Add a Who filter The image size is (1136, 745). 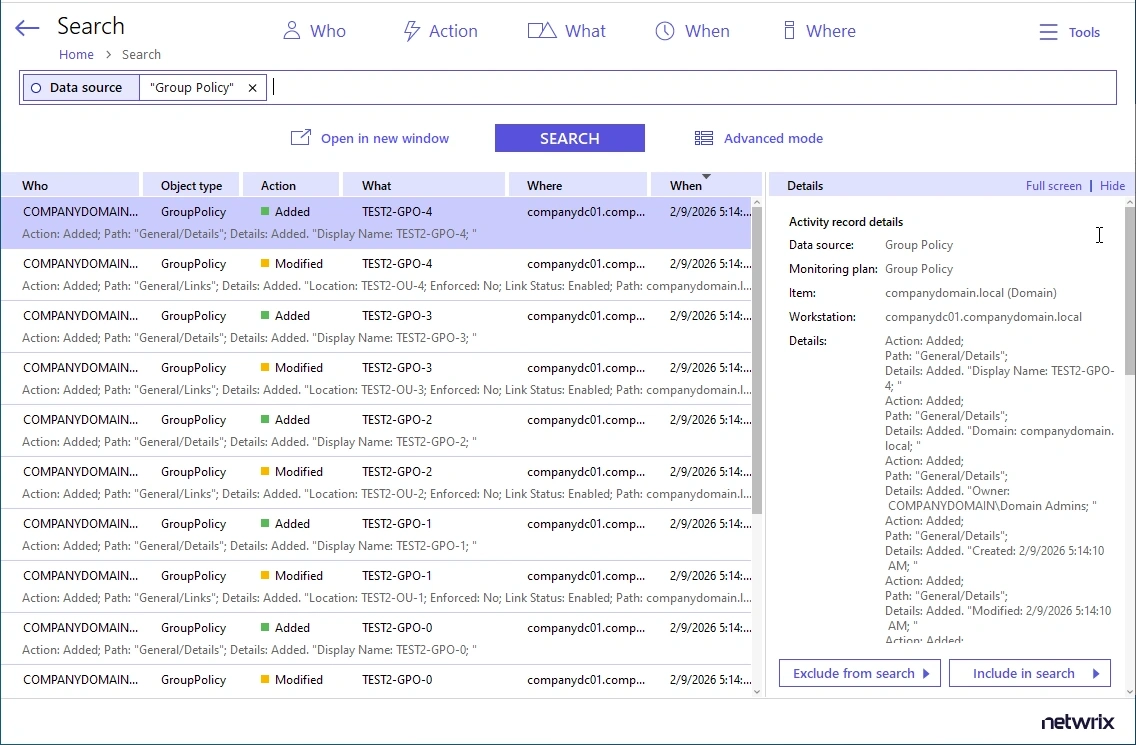tap(314, 31)
